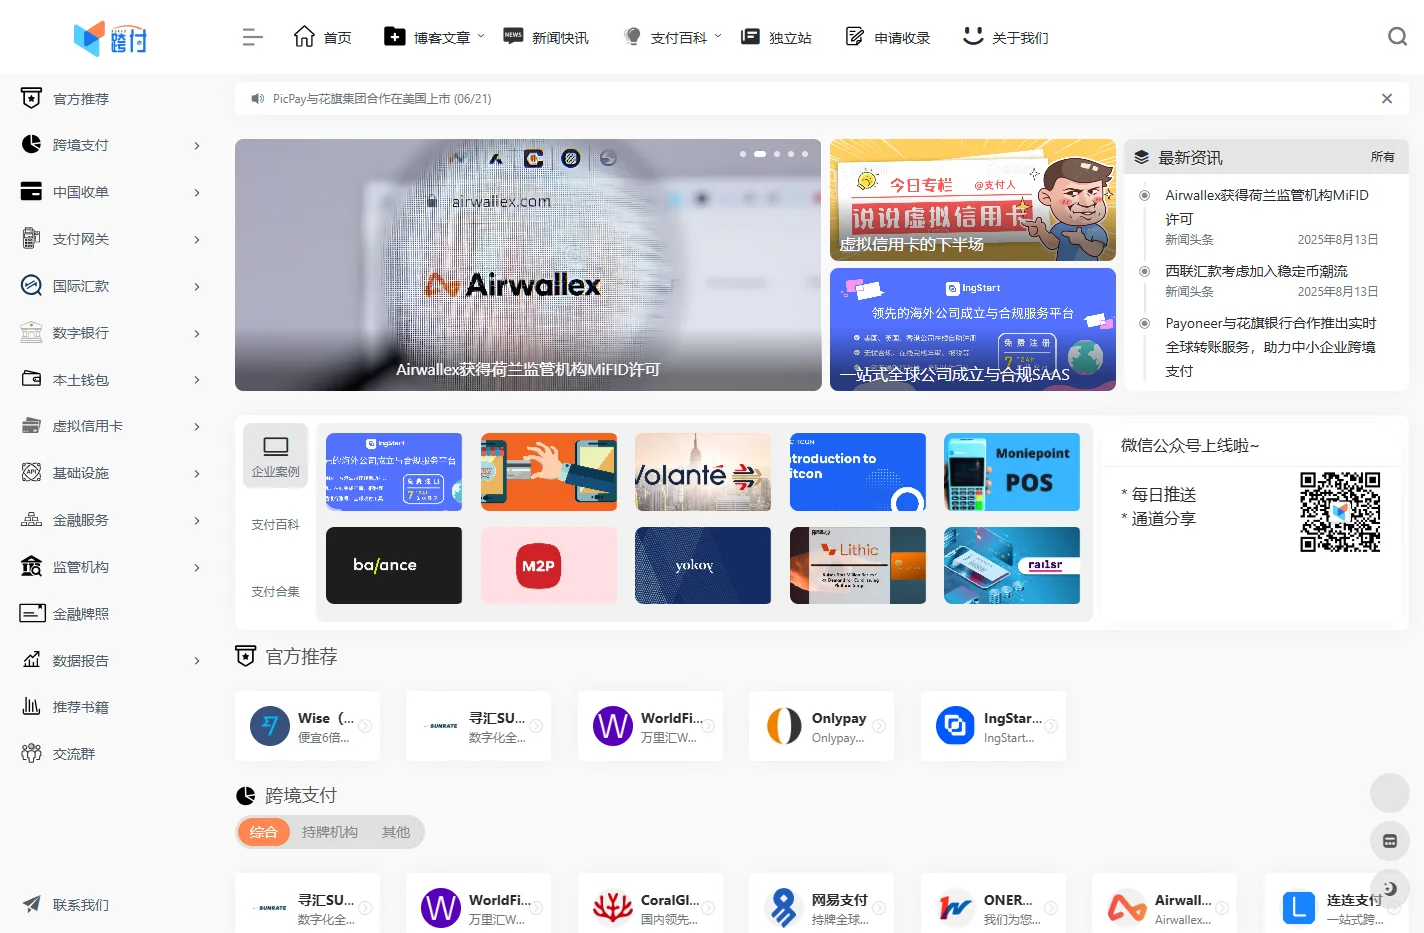Click the PicPay与花旗集团 announcement text

click(382, 98)
